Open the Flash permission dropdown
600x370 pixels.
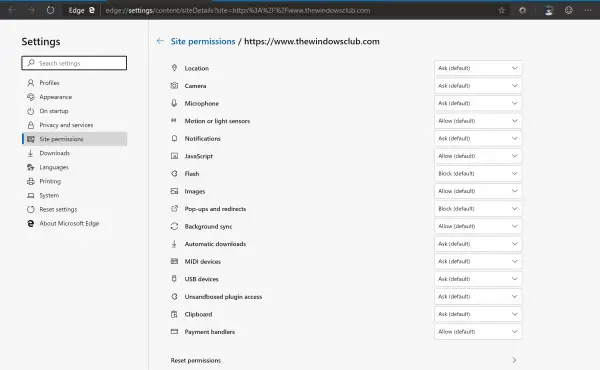tap(478, 174)
